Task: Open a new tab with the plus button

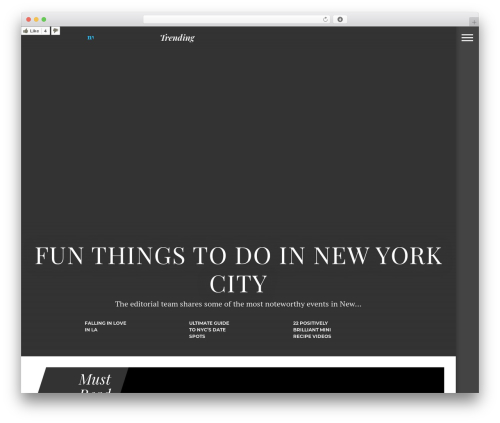Action: pyautogui.click(x=474, y=22)
